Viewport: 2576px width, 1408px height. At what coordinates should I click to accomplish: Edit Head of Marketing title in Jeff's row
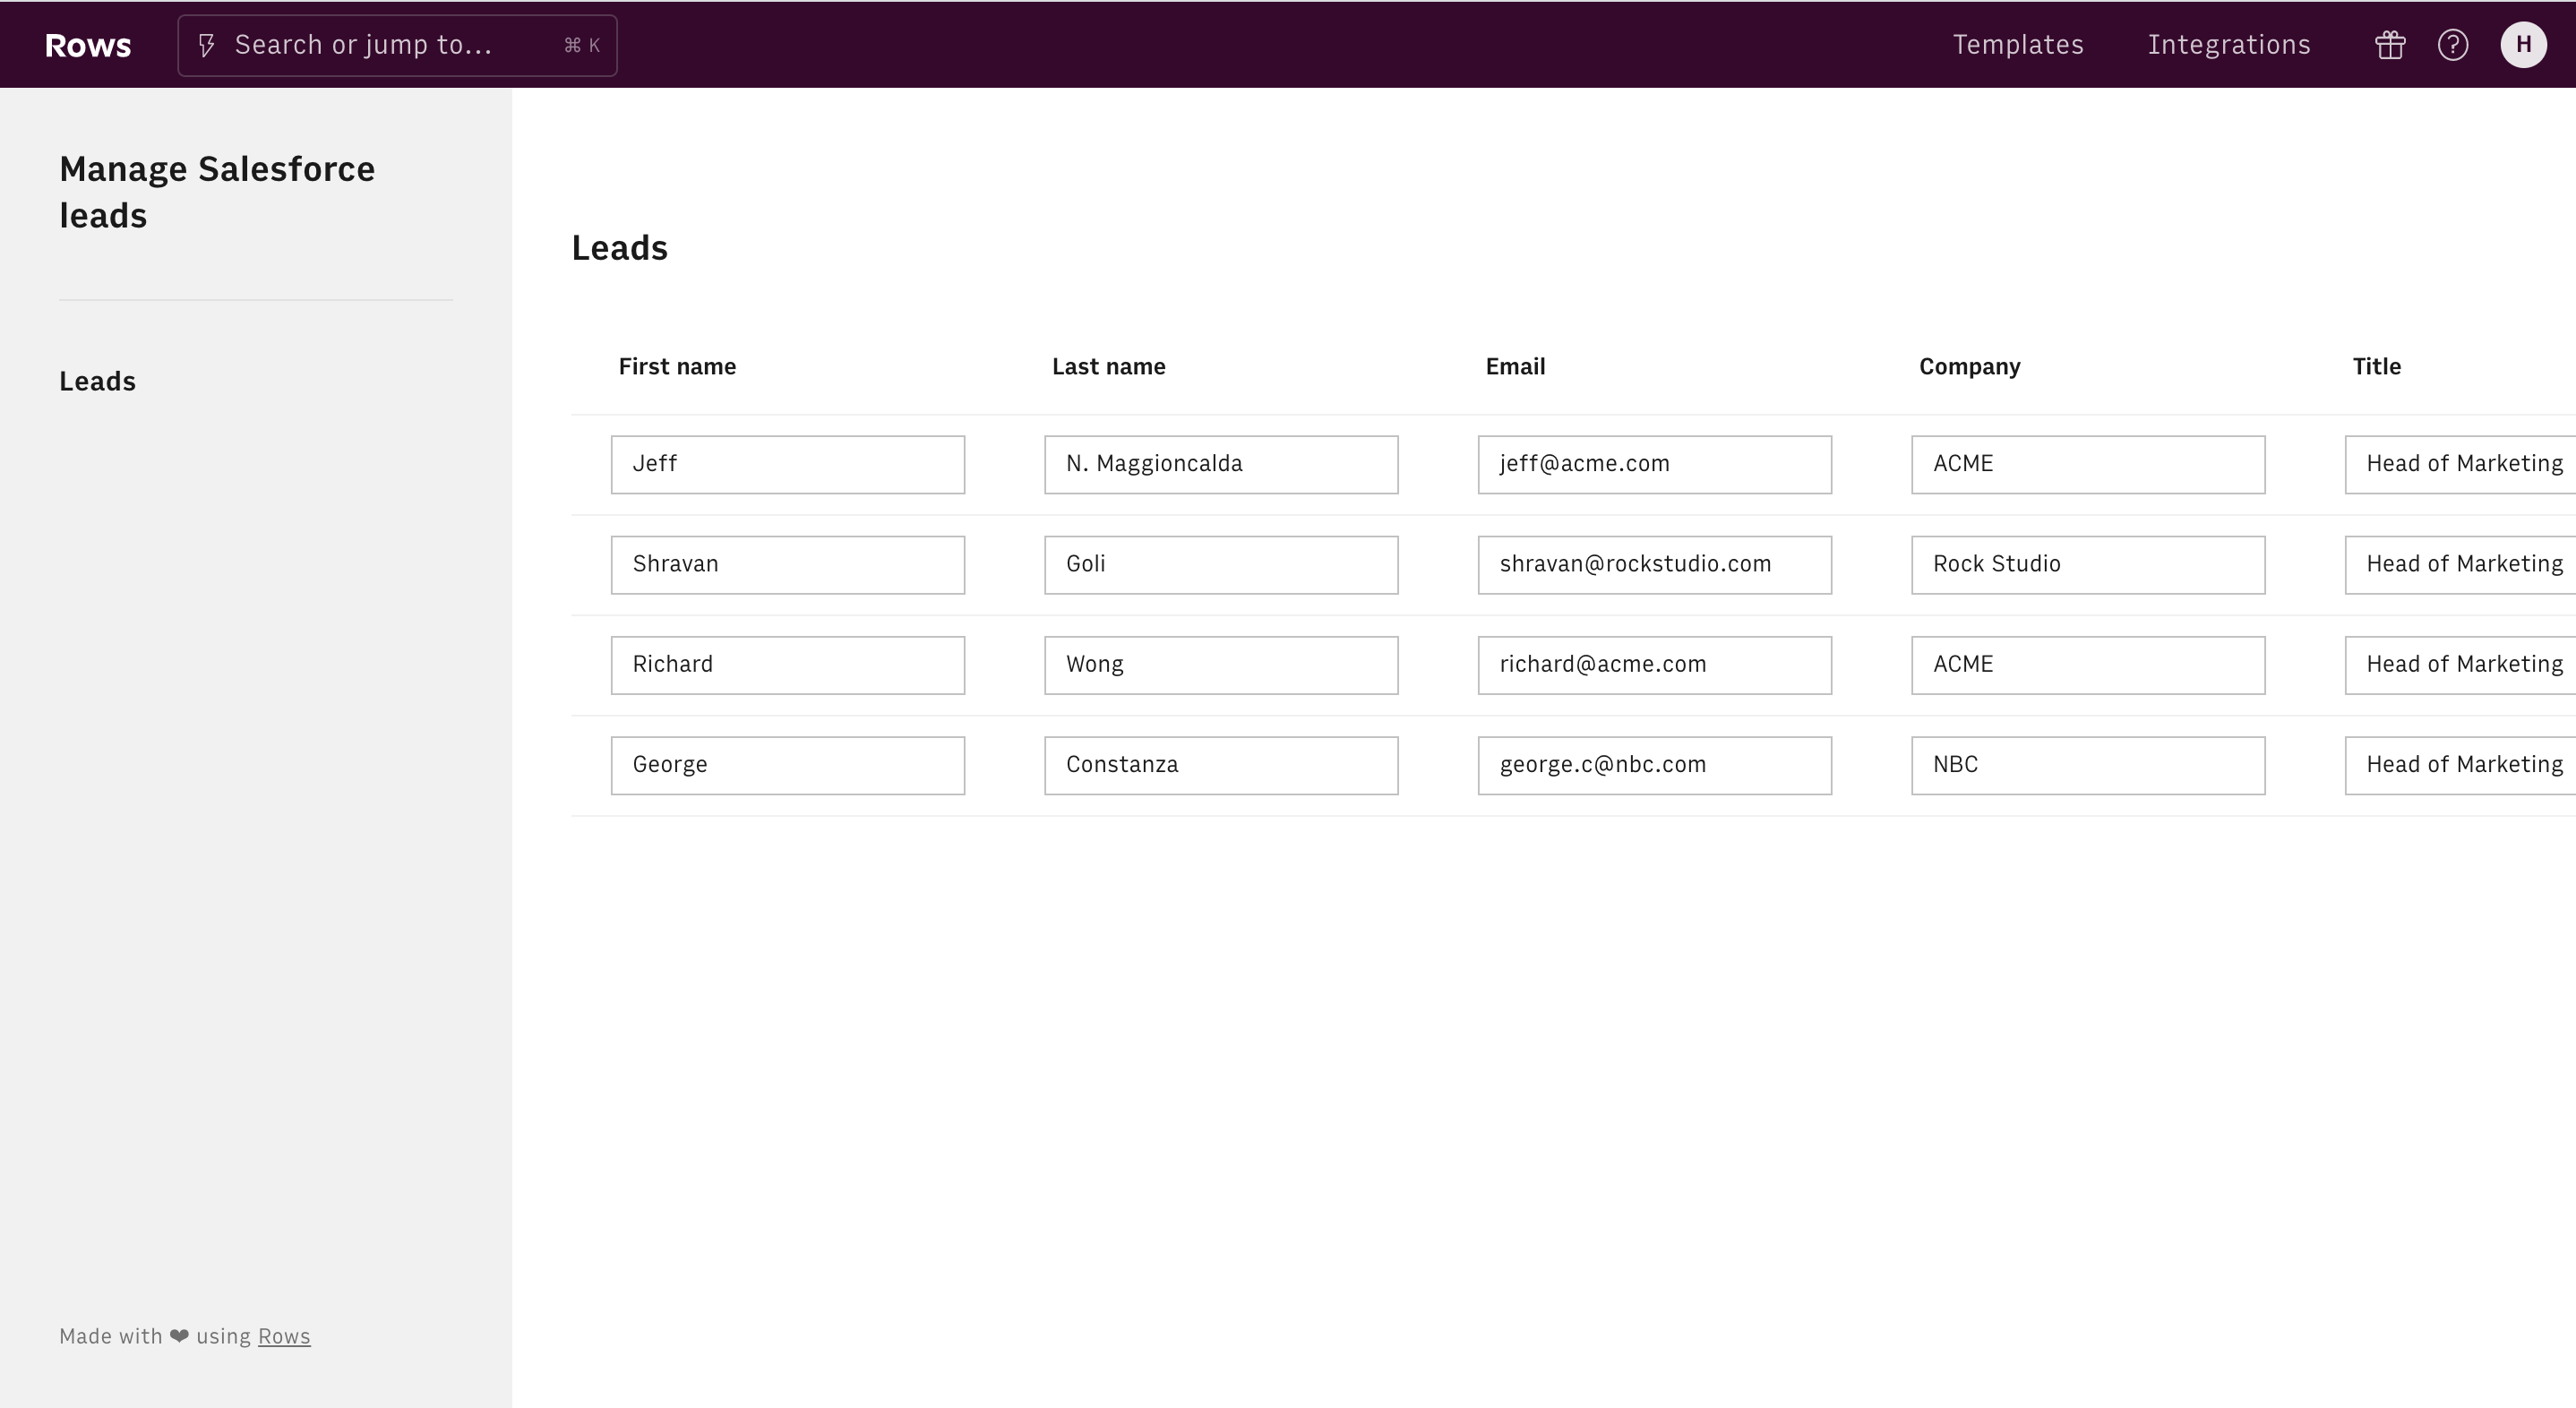point(2460,464)
